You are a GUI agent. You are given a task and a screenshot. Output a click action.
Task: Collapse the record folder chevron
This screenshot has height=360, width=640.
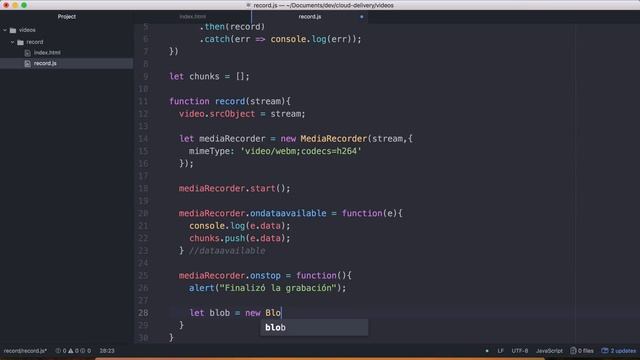[12, 42]
